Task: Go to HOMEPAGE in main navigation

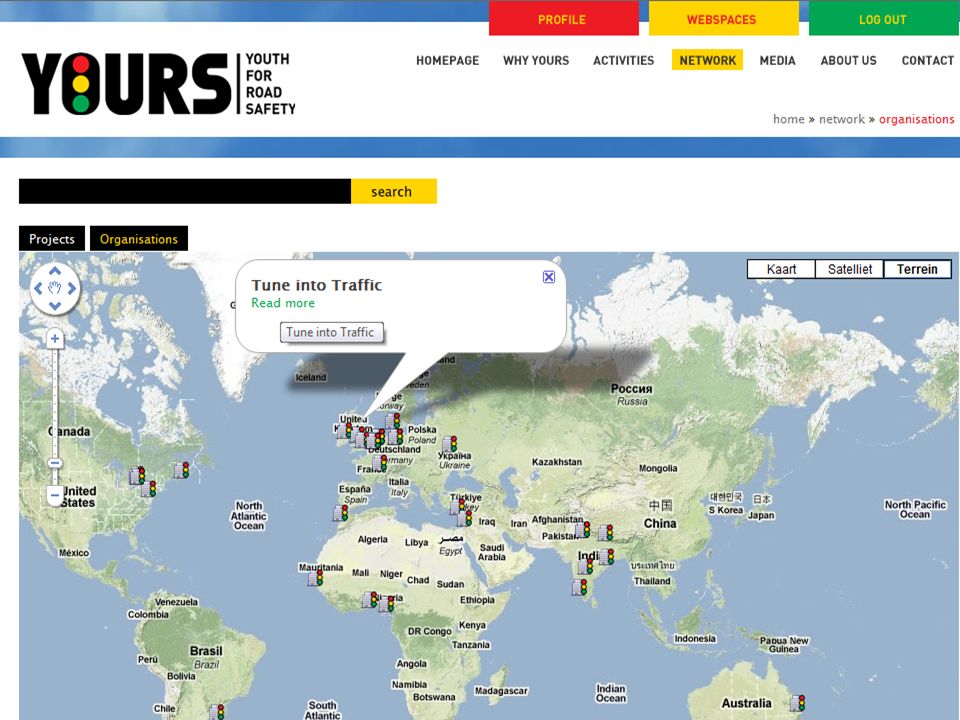Action: 448,61
